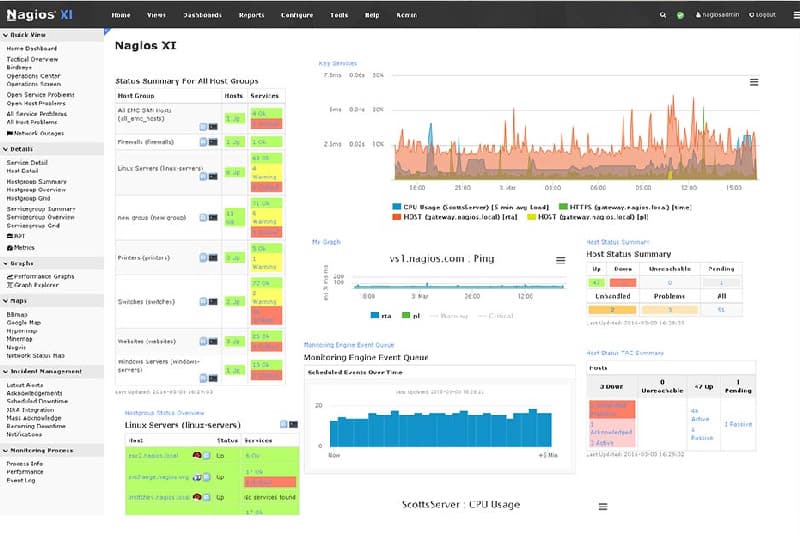Screen dimensions: 800x543
Task: Open Network Outages in the sidebar
Action: pyautogui.click(x=35, y=133)
